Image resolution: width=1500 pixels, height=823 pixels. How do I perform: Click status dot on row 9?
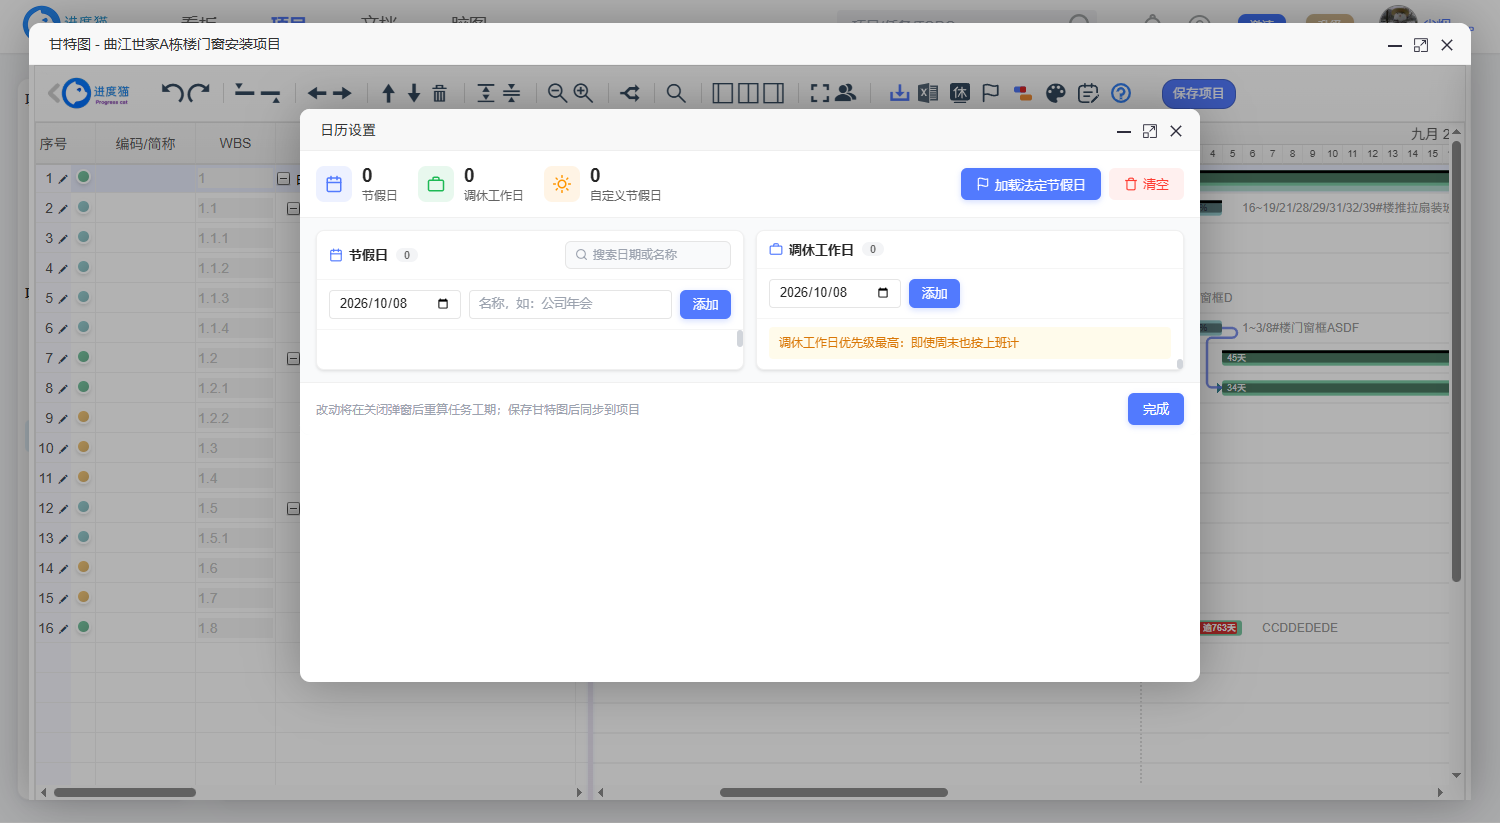click(x=84, y=417)
